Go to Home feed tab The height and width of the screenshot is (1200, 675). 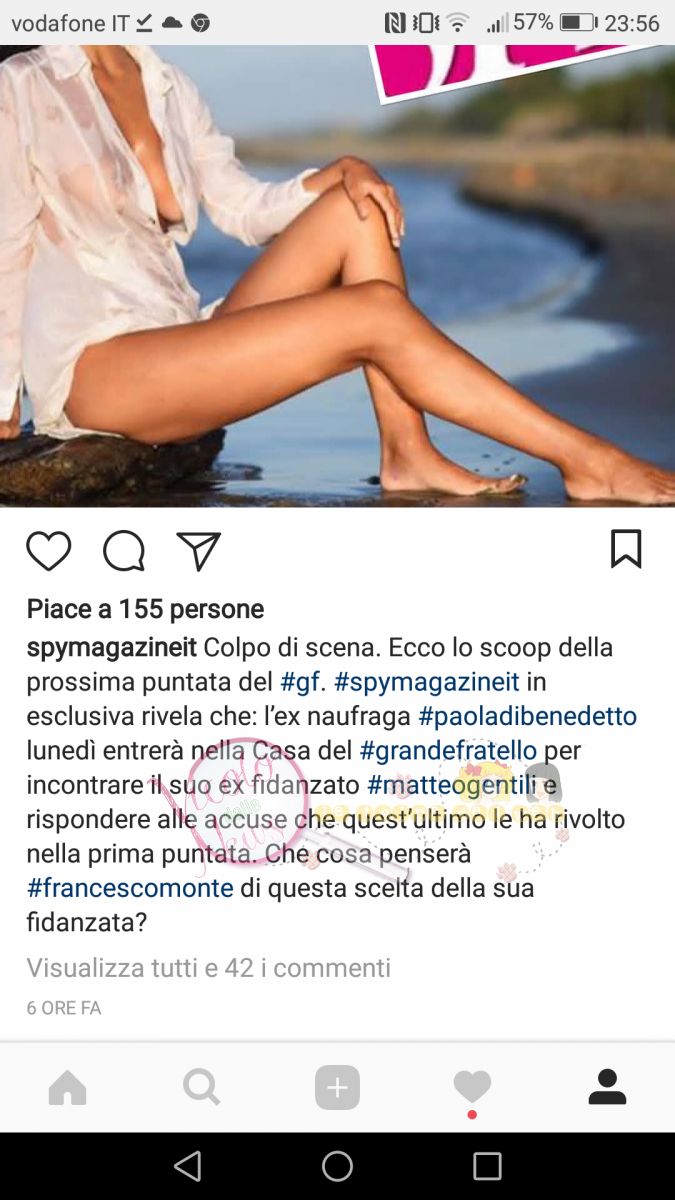point(68,1088)
